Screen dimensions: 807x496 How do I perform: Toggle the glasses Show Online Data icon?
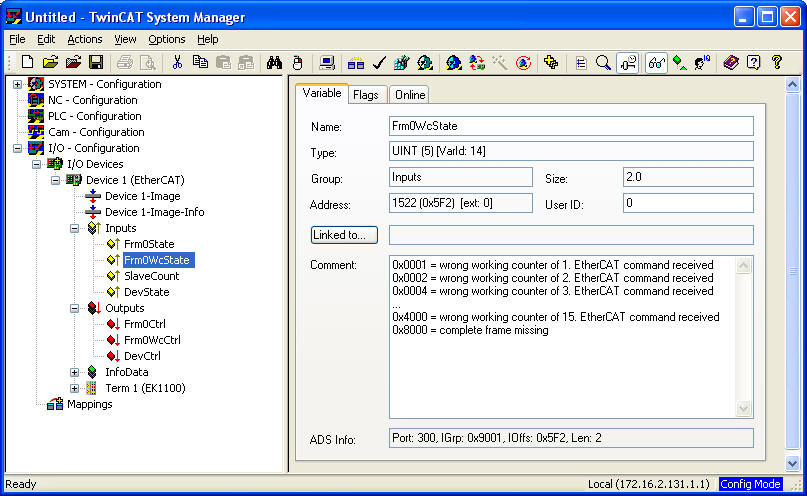coord(656,62)
